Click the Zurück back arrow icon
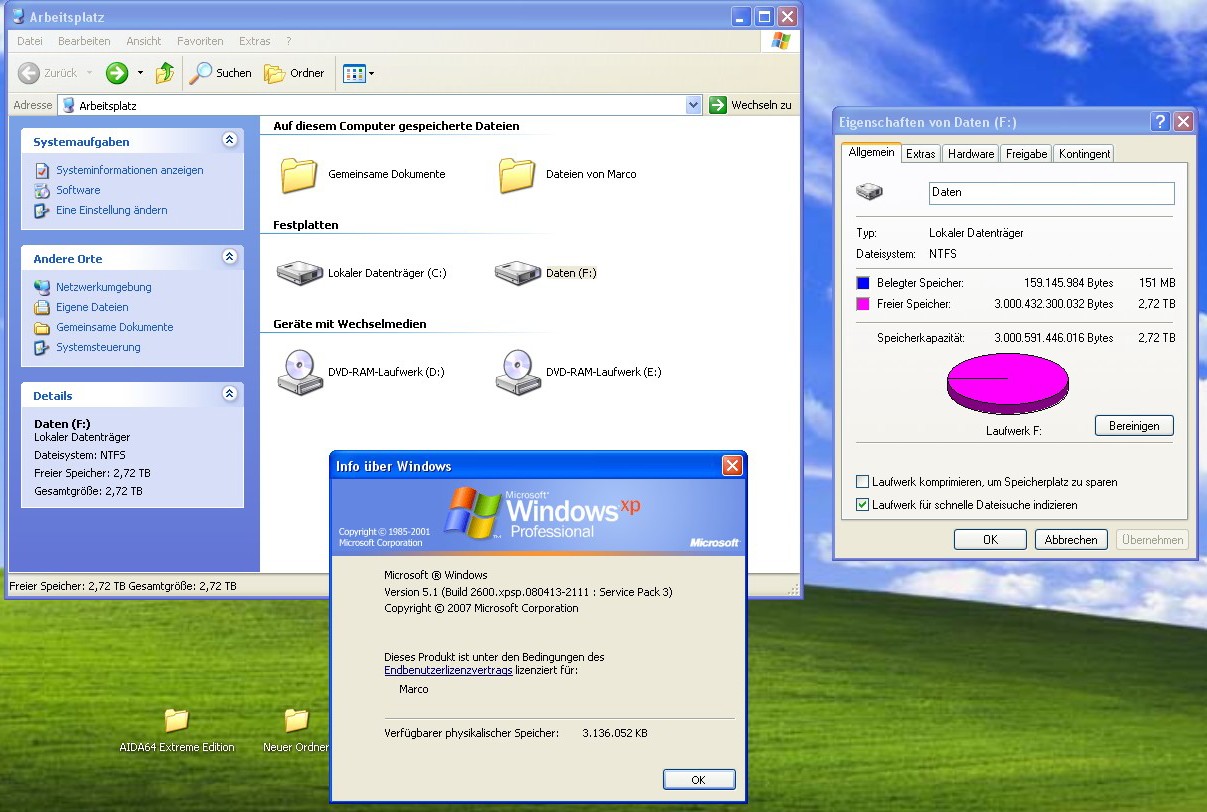Image resolution: width=1207 pixels, height=812 pixels. 29,73
